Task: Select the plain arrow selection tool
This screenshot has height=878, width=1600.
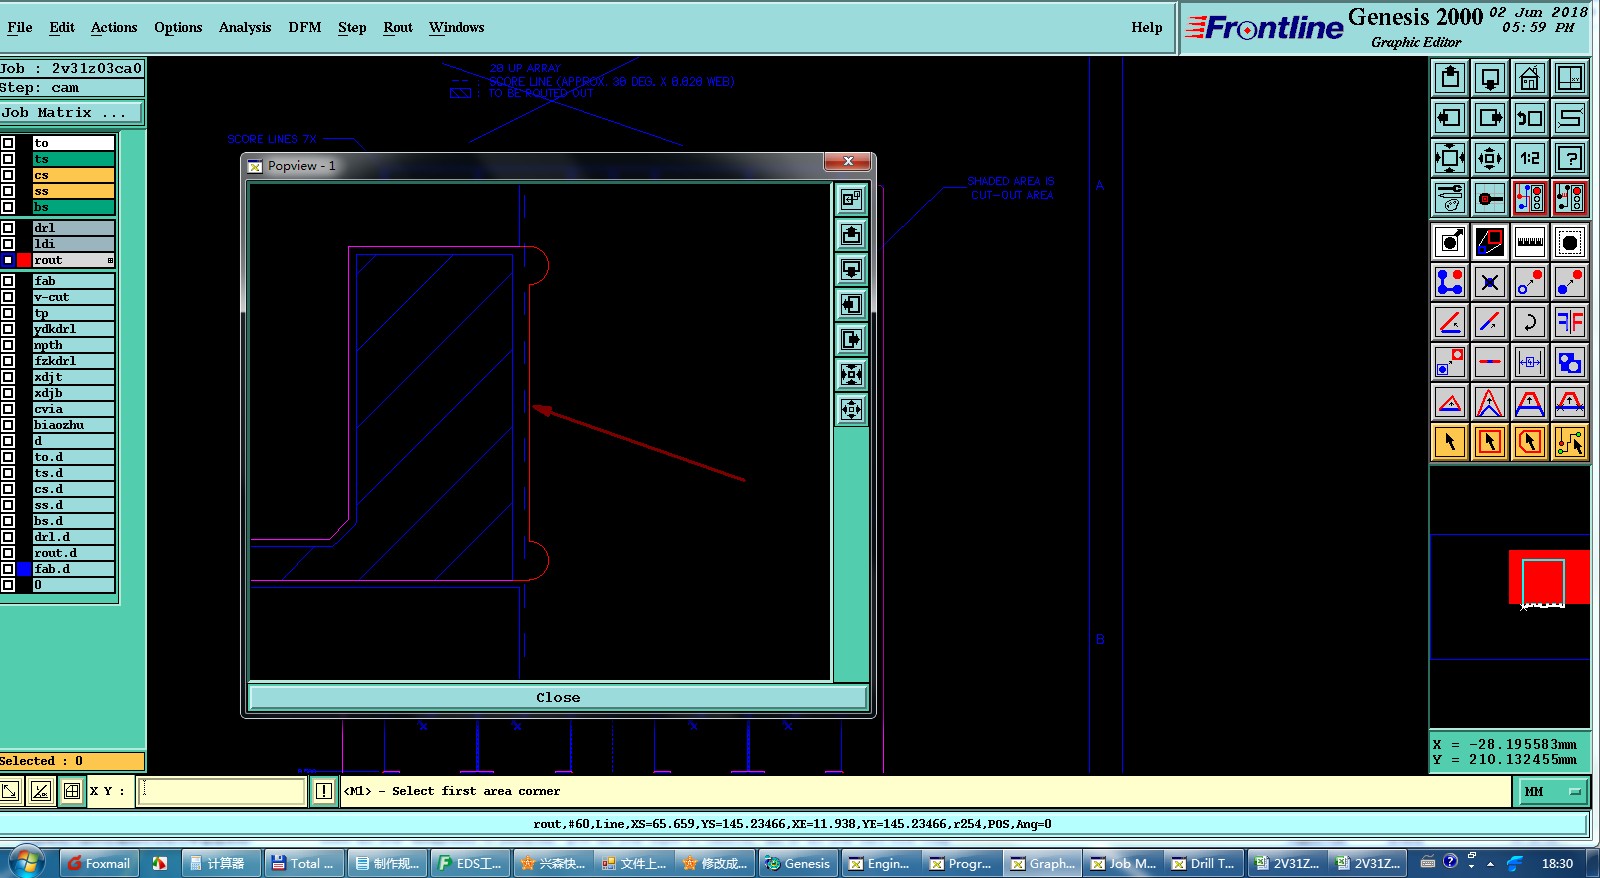Action: [1450, 442]
